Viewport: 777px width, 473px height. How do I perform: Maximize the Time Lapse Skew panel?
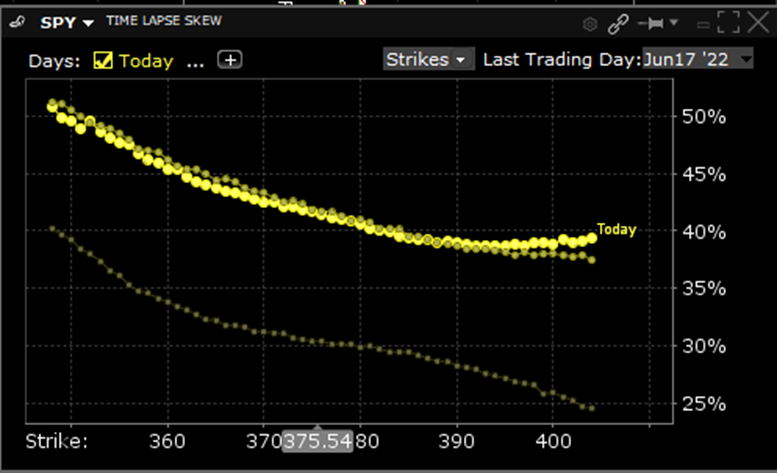click(x=728, y=22)
